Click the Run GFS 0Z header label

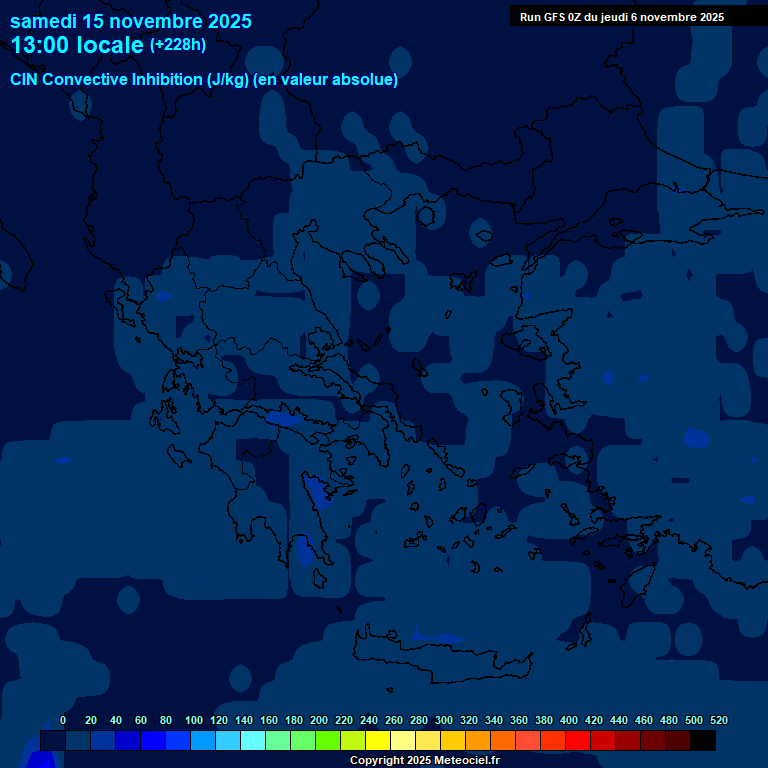621,17
